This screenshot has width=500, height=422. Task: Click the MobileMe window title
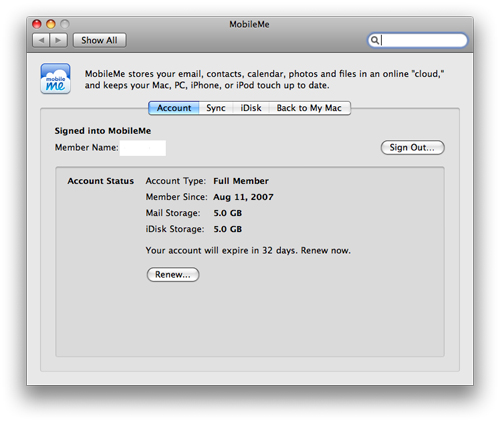pyautogui.click(x=249, y=24)
